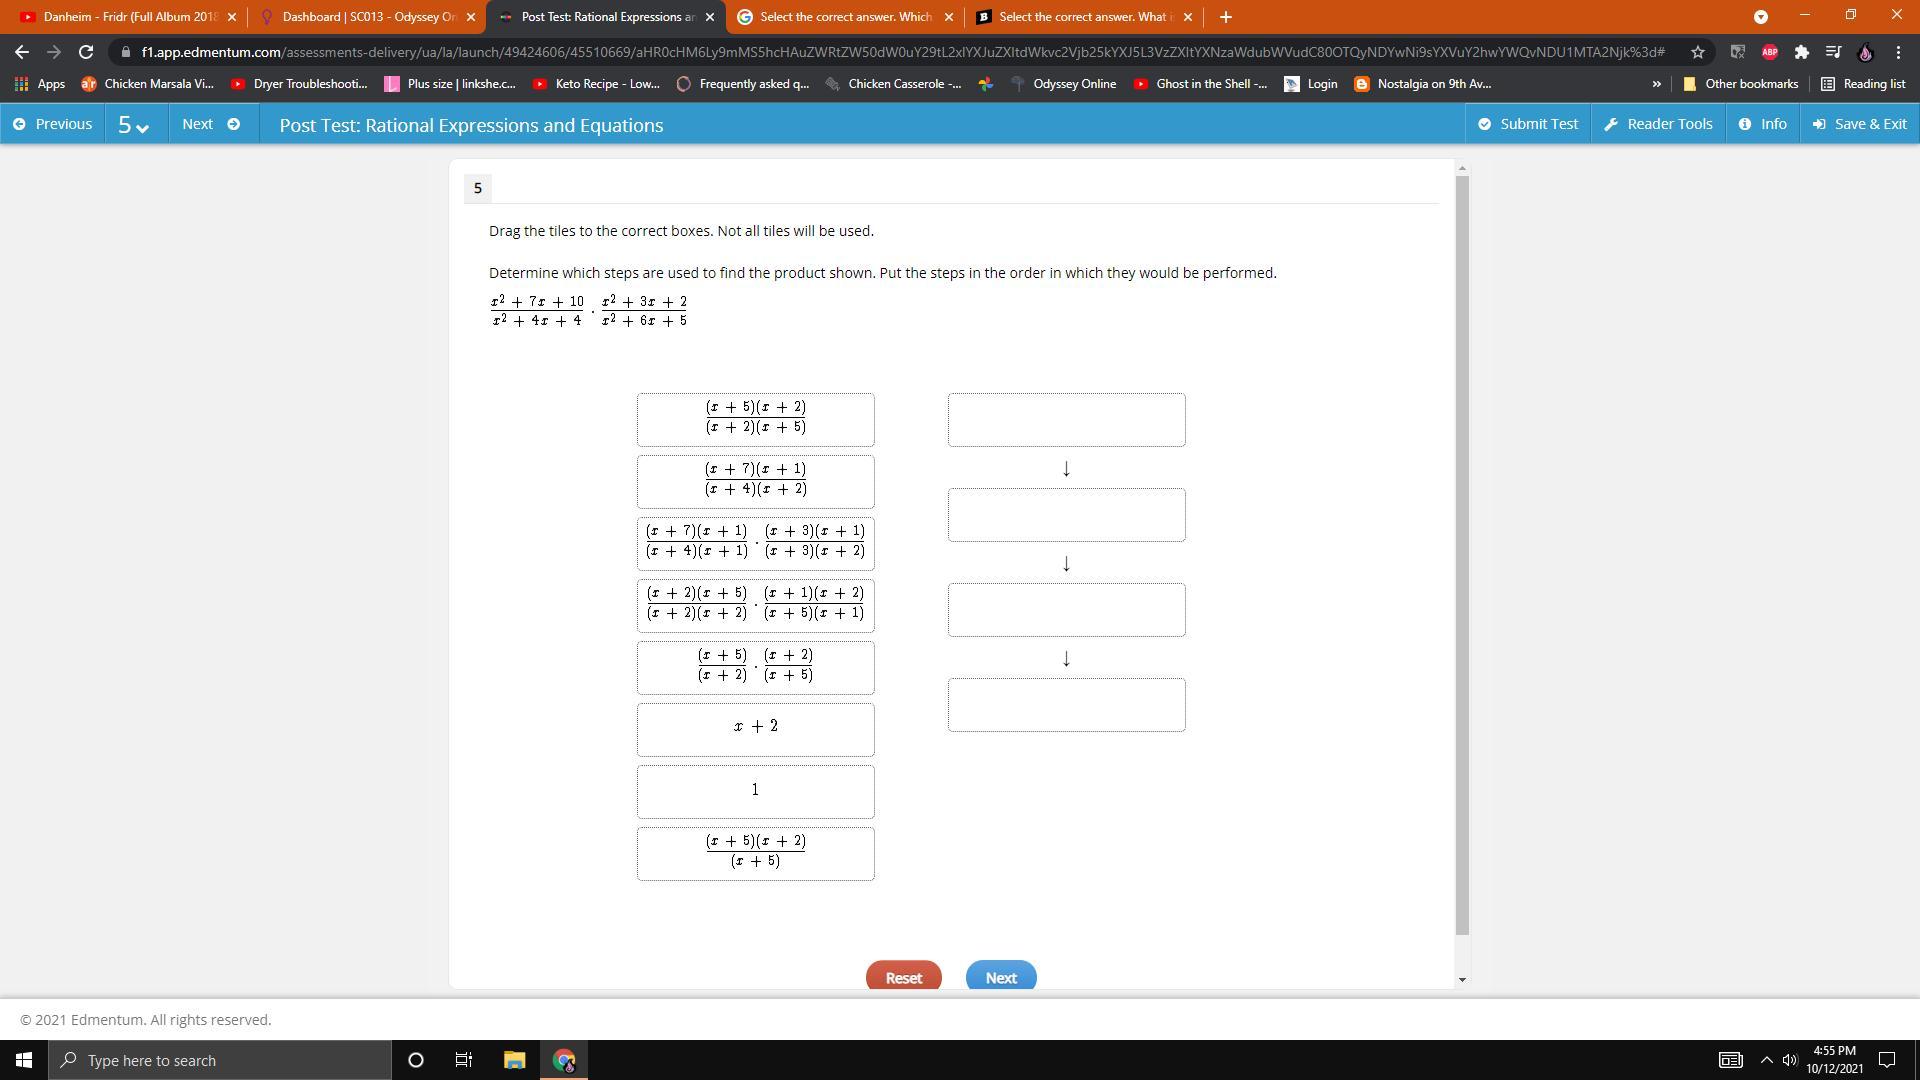Viewport: 1920px width, 1080px height.
Task: Bookmark page with star icon
Action: [x=1697, y=52]
